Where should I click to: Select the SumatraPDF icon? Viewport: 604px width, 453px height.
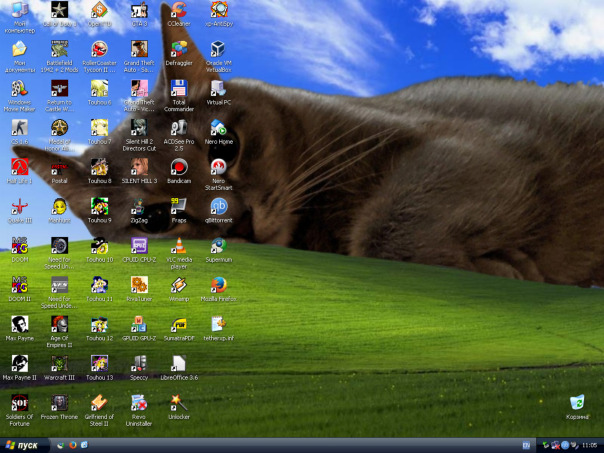(179, 325)
